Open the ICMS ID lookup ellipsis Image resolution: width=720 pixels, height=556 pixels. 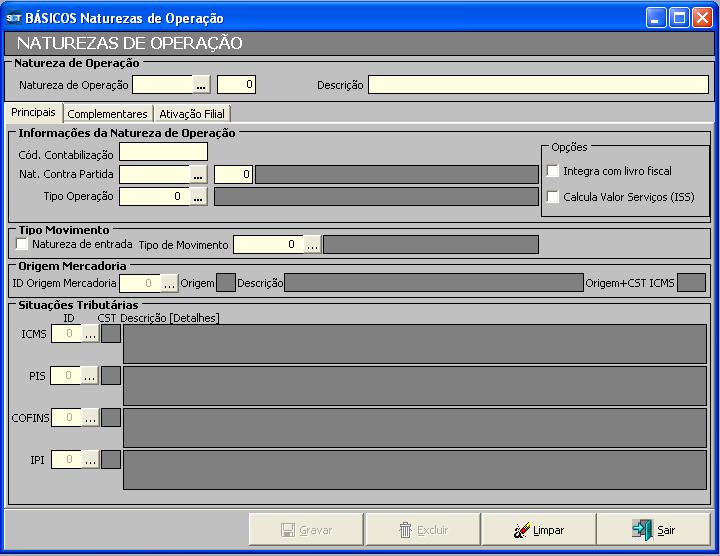90,334
